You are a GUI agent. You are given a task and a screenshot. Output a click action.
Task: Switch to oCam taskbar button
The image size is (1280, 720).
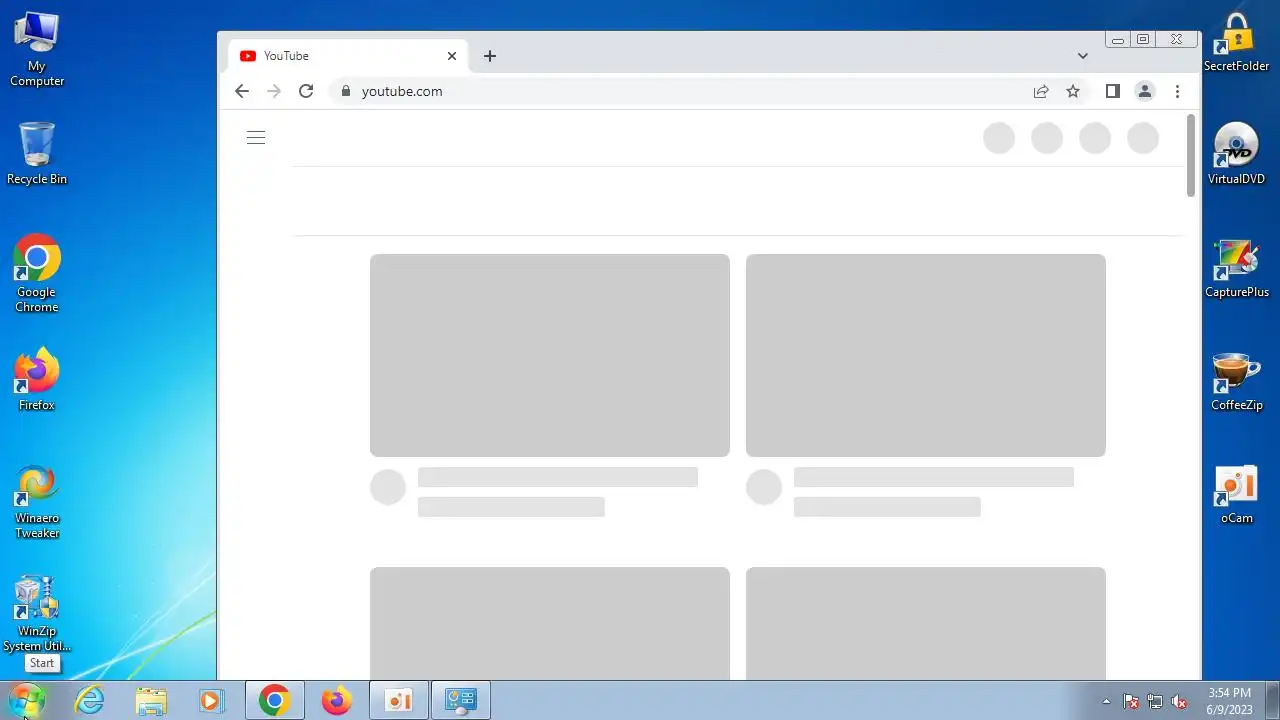point(399,700)
